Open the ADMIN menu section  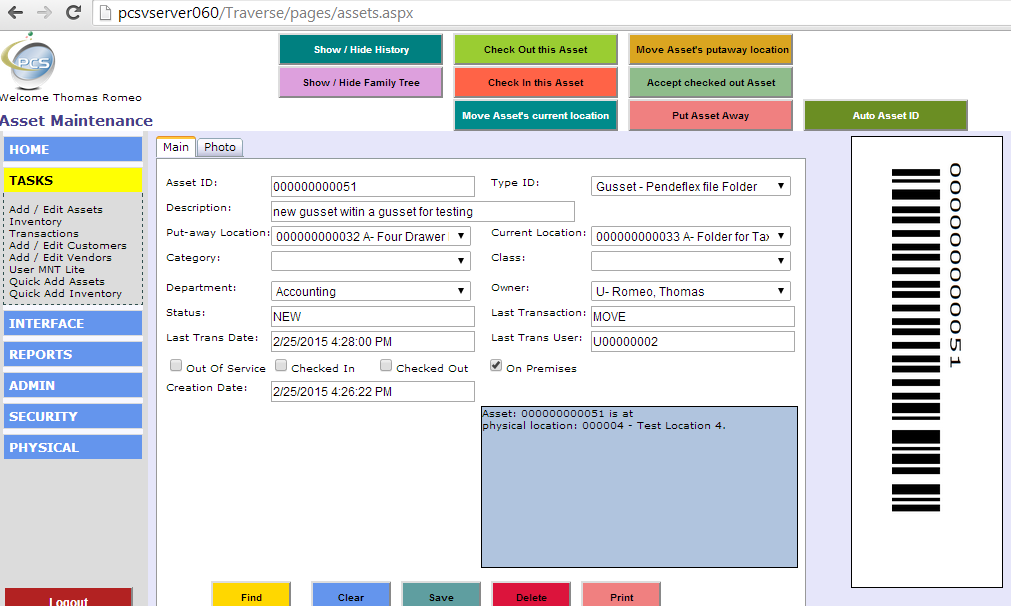click(x=73, y=385)
